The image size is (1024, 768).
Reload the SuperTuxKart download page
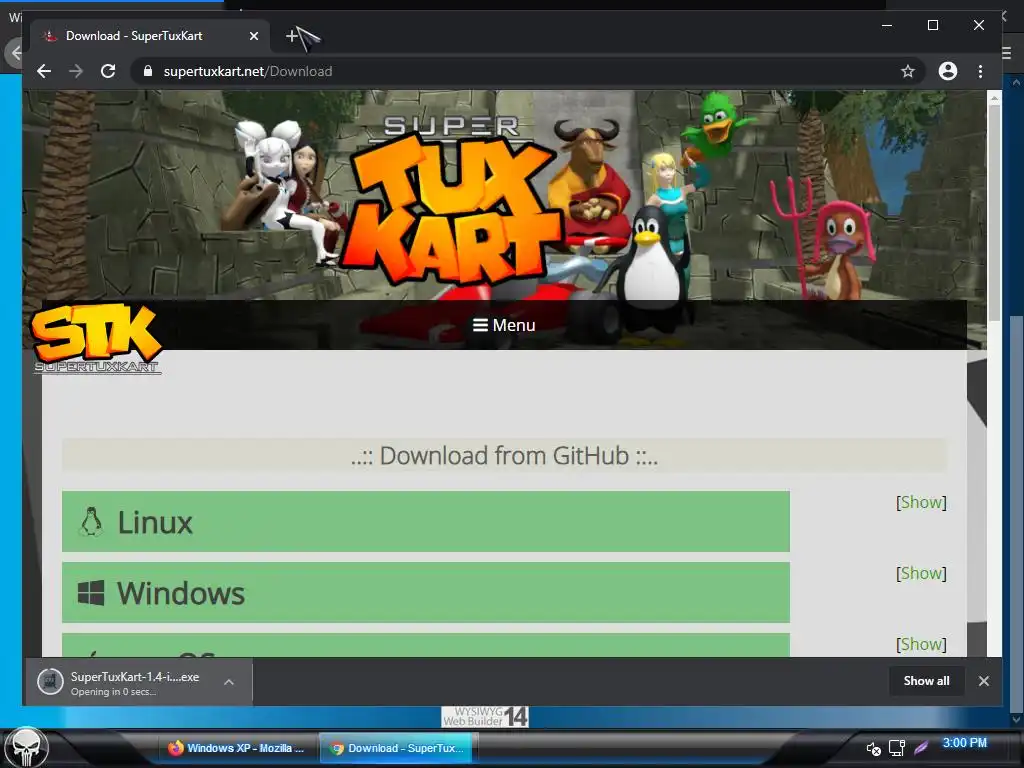[x=108, y=71]
